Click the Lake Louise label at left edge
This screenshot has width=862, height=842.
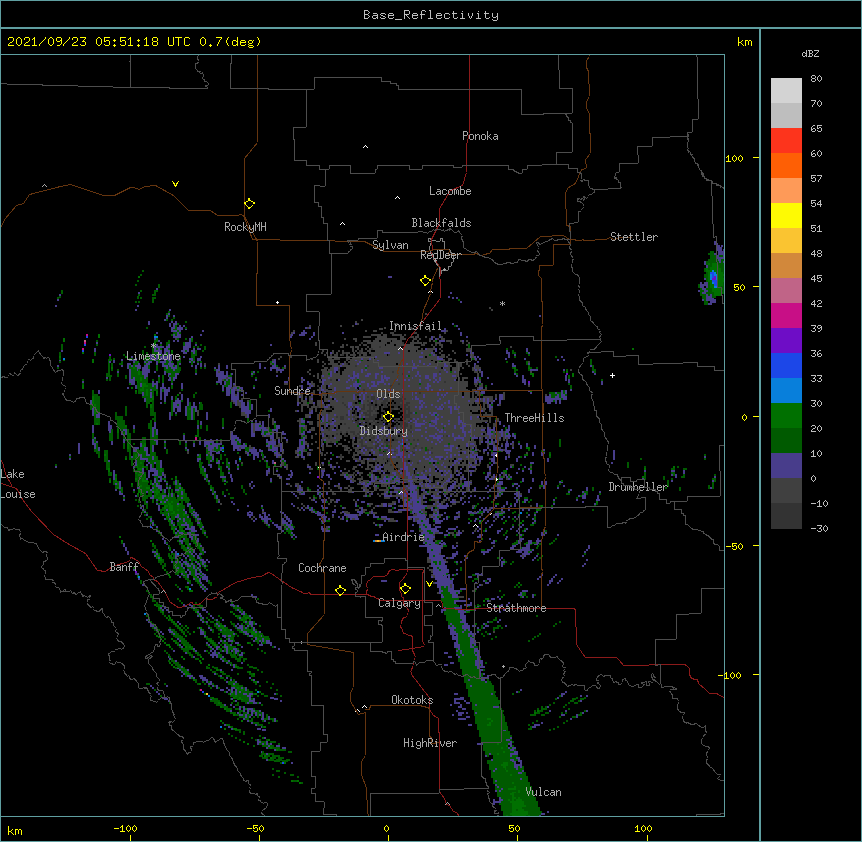point(16,484)
